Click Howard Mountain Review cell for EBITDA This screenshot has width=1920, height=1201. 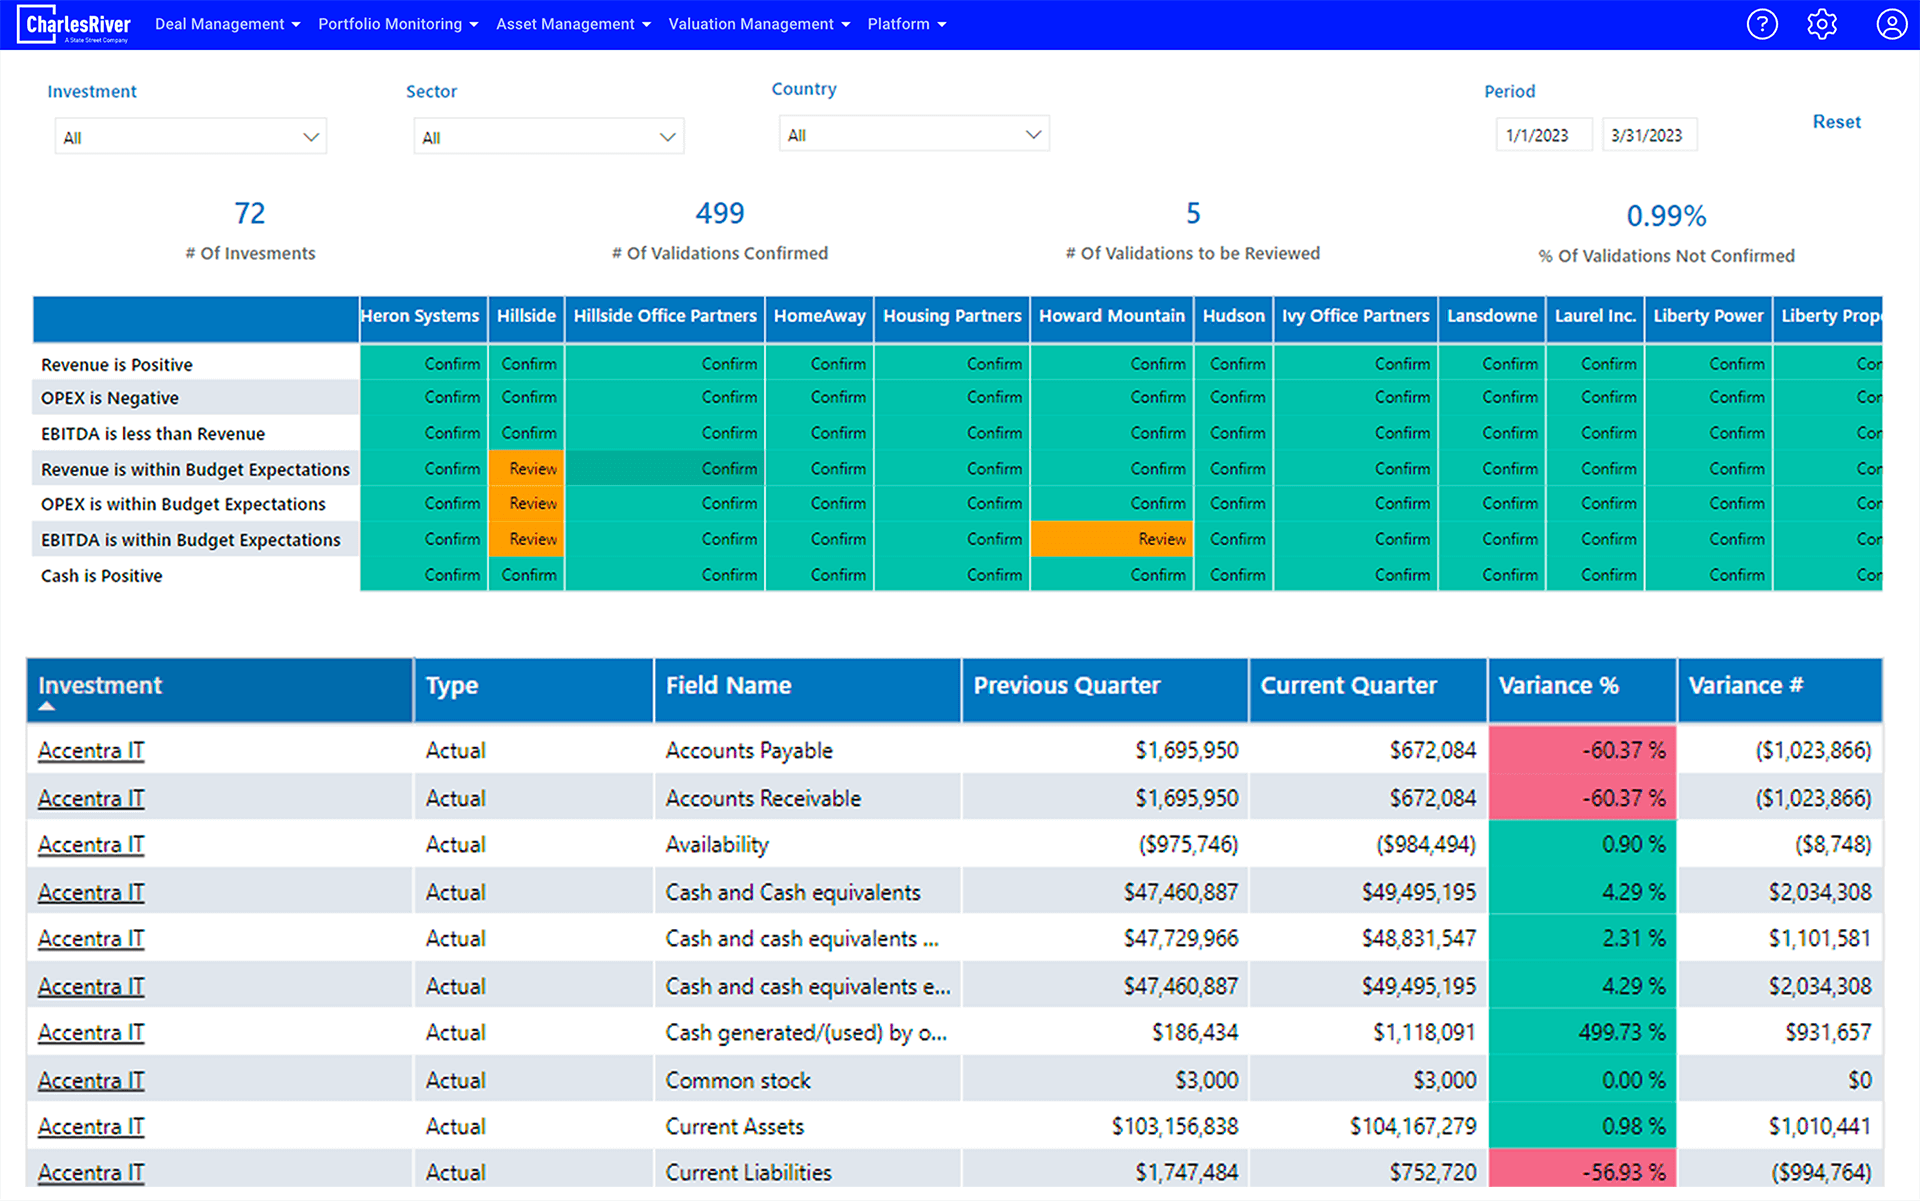1111,540
